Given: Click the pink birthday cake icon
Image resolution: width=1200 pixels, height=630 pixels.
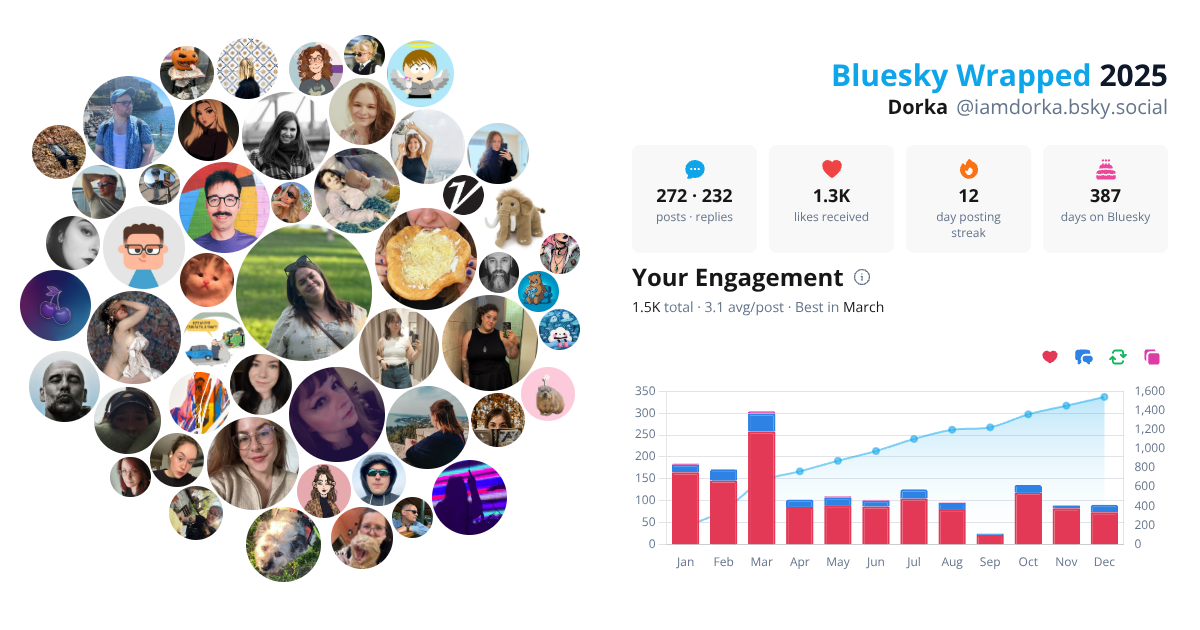Looking at the screenshot, I should (x=1105, y=168).
